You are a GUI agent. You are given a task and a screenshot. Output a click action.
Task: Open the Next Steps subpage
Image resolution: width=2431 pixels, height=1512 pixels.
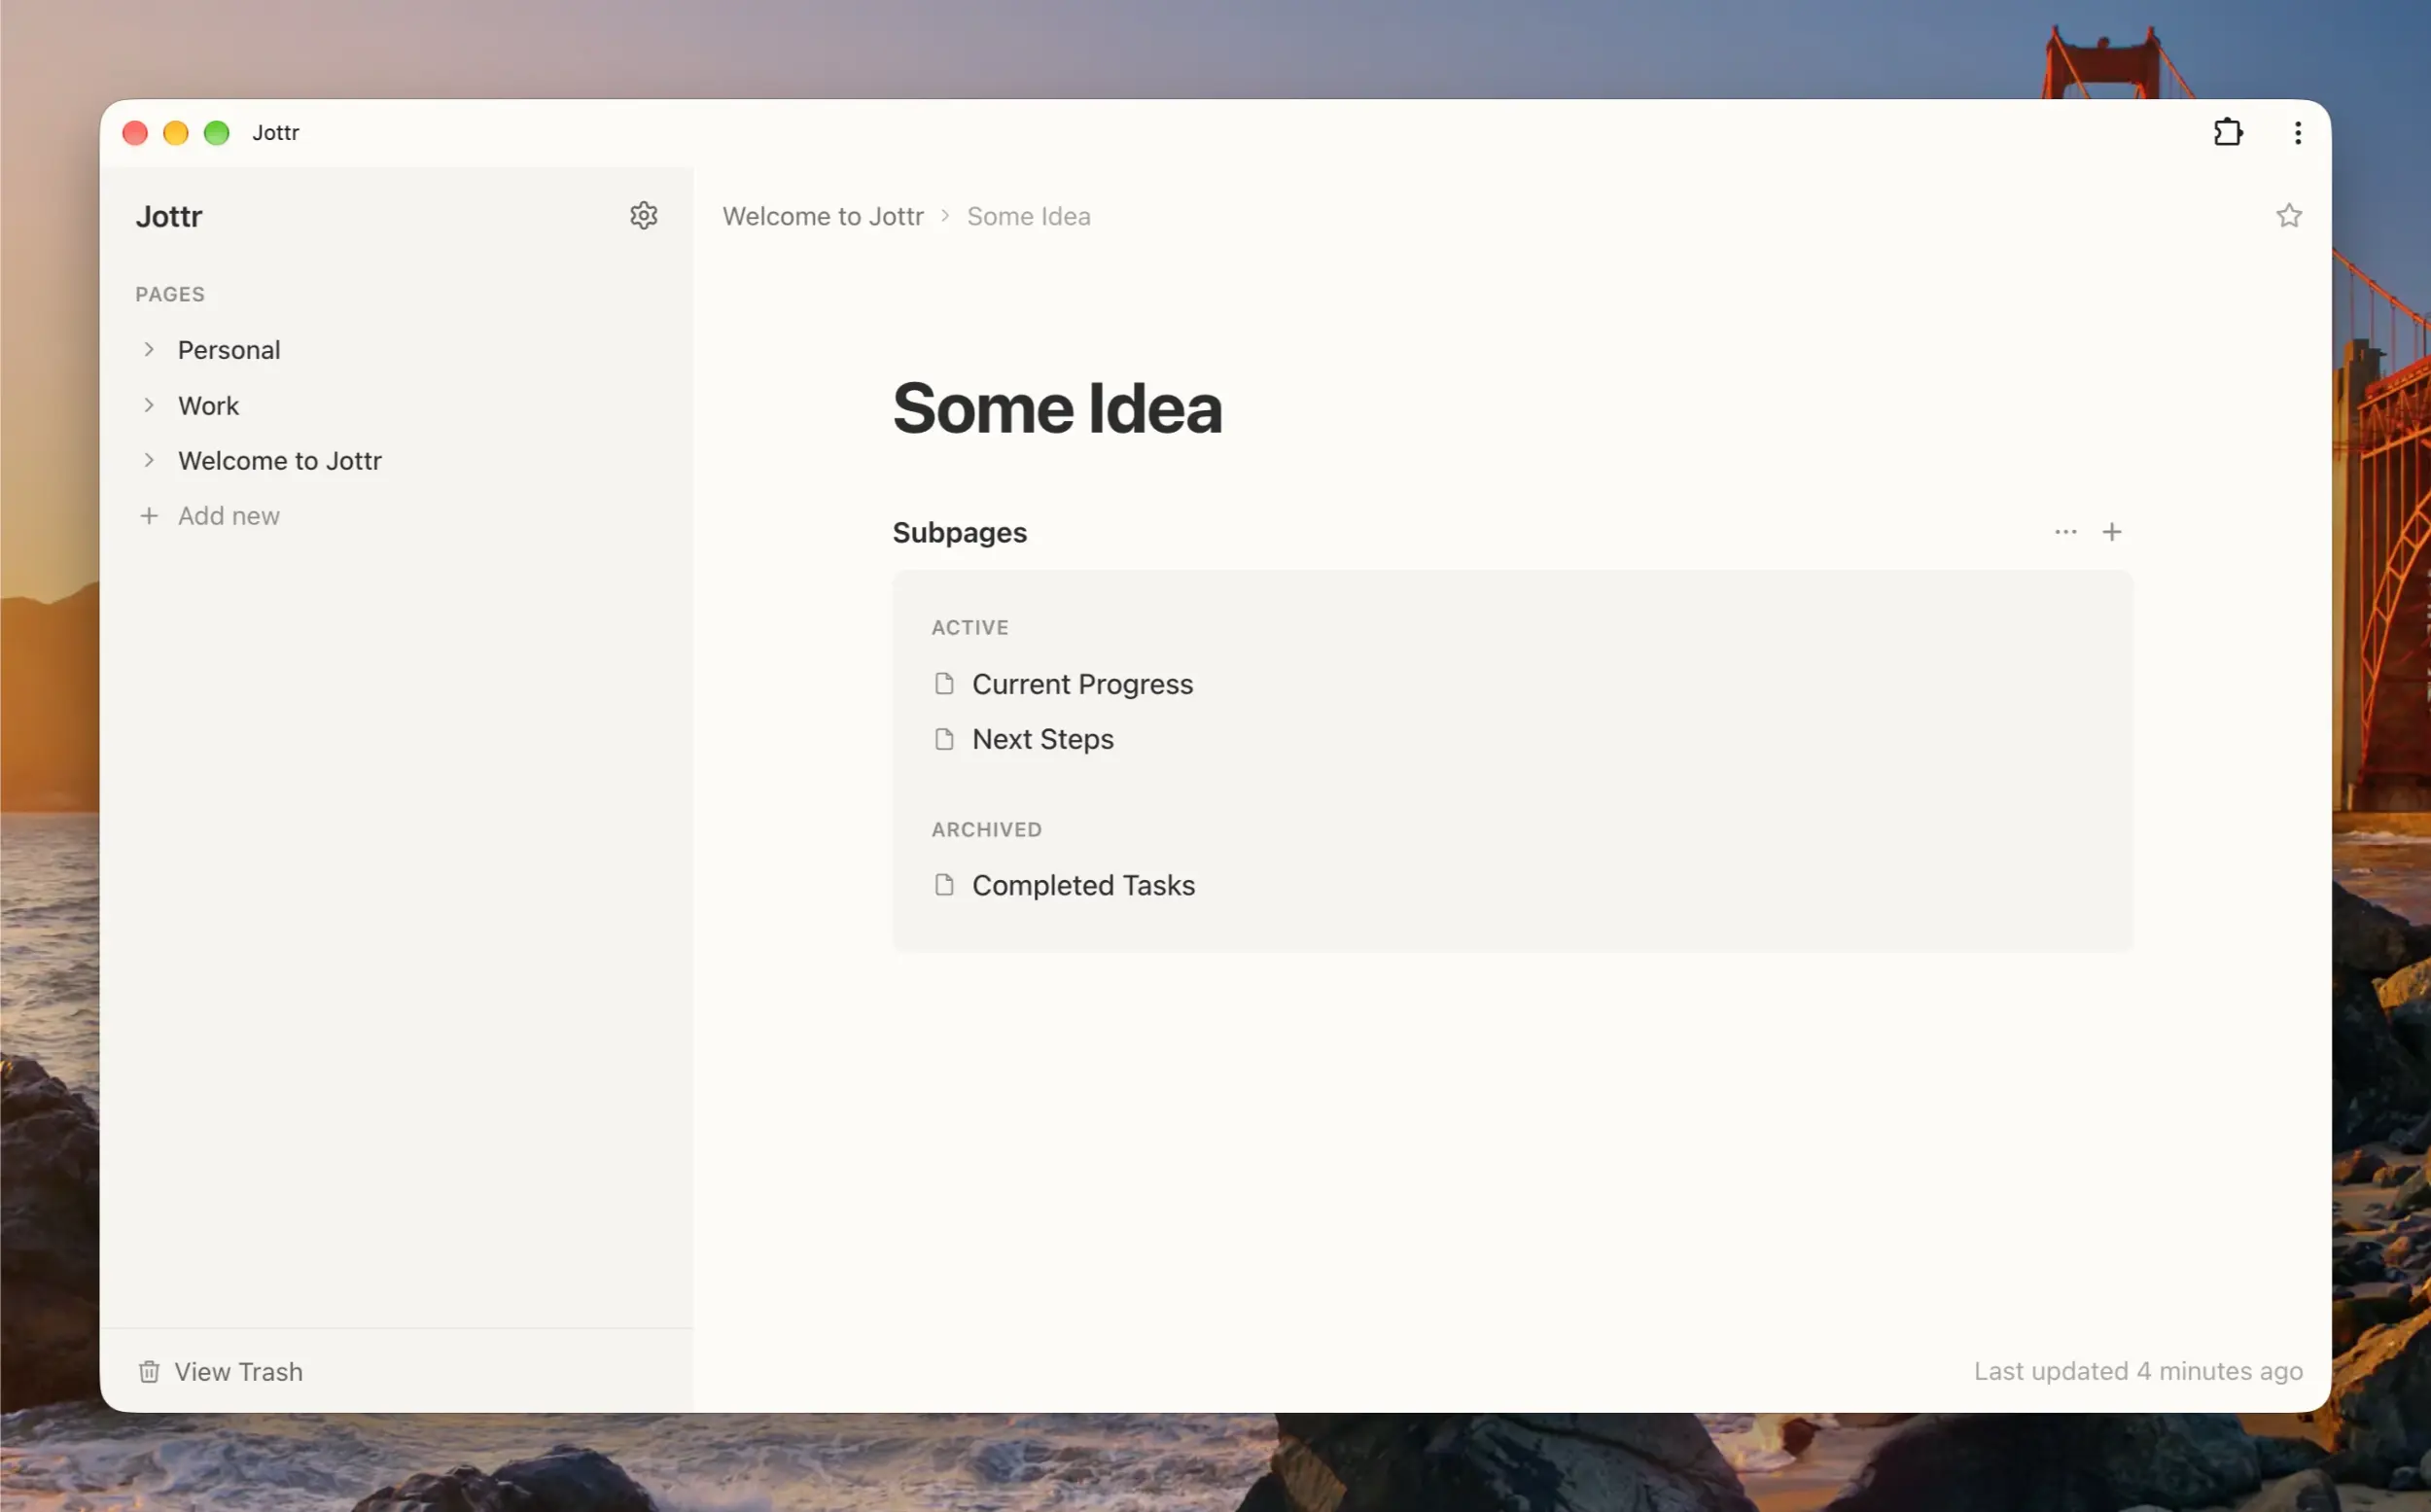1042,739
